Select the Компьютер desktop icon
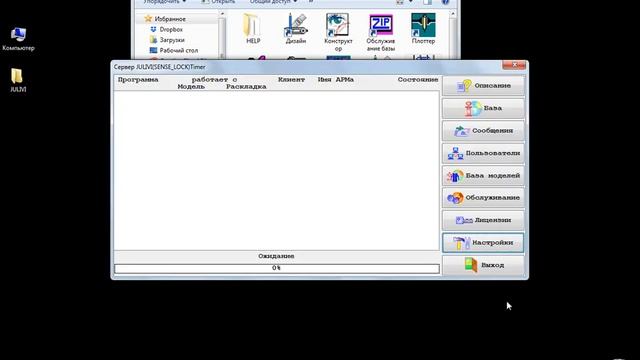 [x=18, y=39]
